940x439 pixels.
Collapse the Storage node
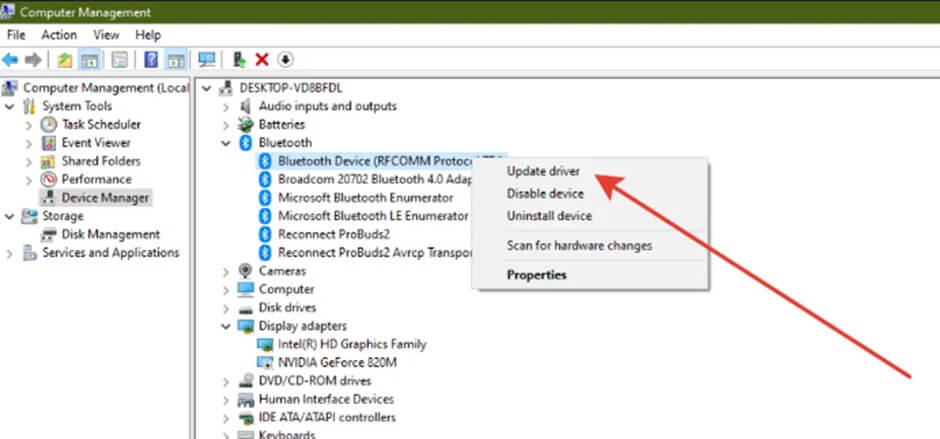point(10,216)
